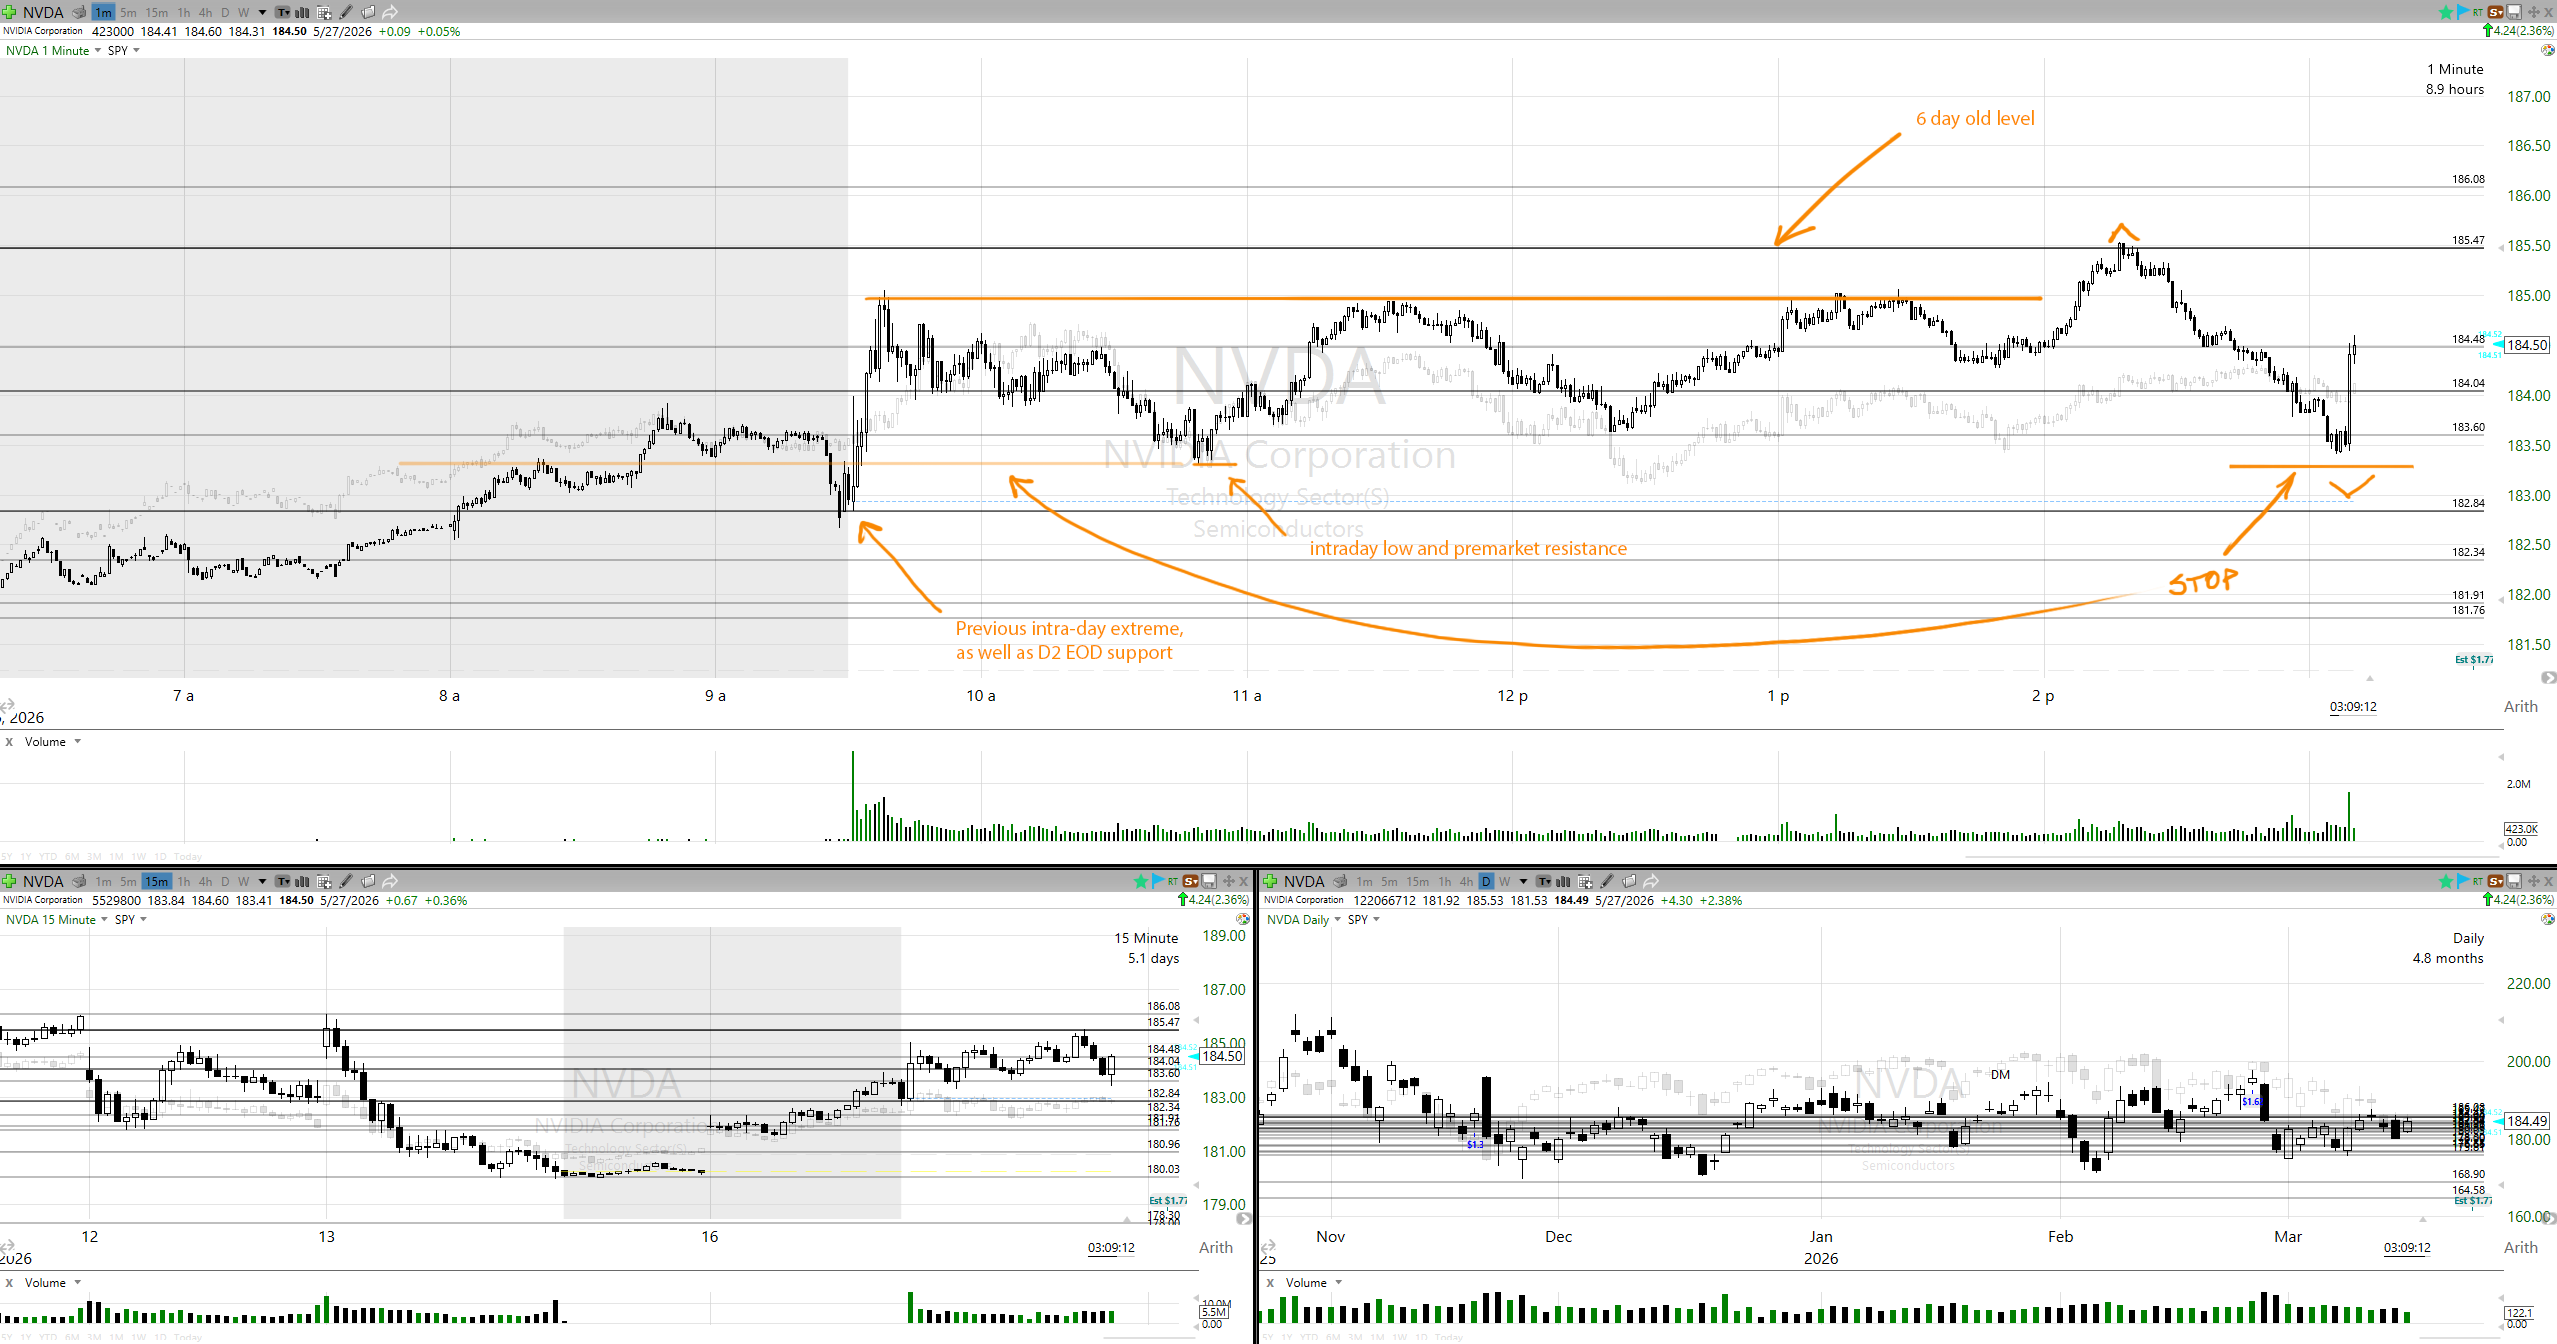Click the floppy disk save icon in top chart

tap(2513, 12)
